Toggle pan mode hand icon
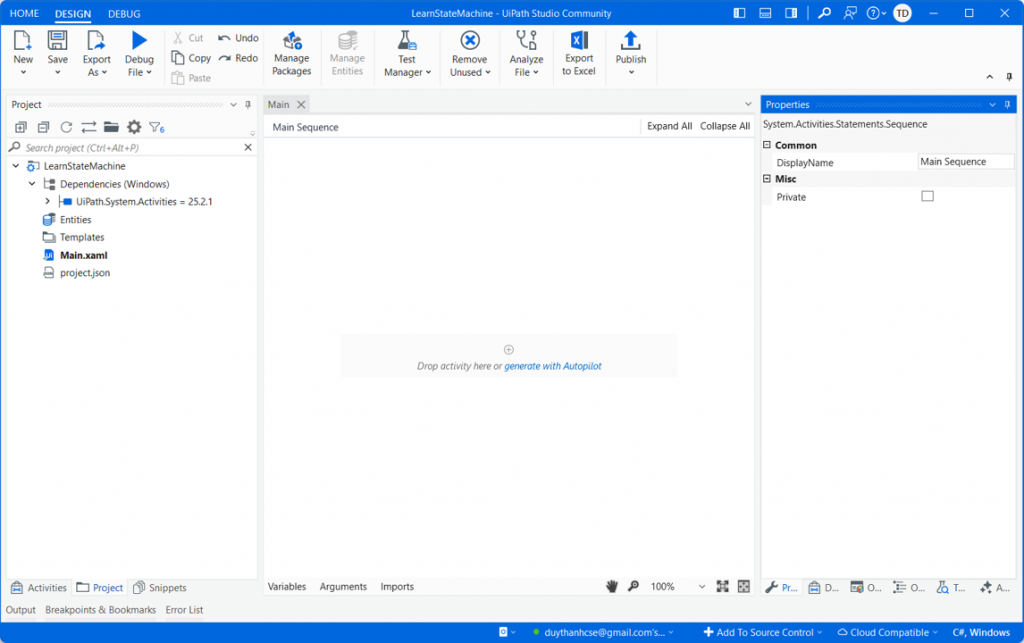 (x=612, y=586)
